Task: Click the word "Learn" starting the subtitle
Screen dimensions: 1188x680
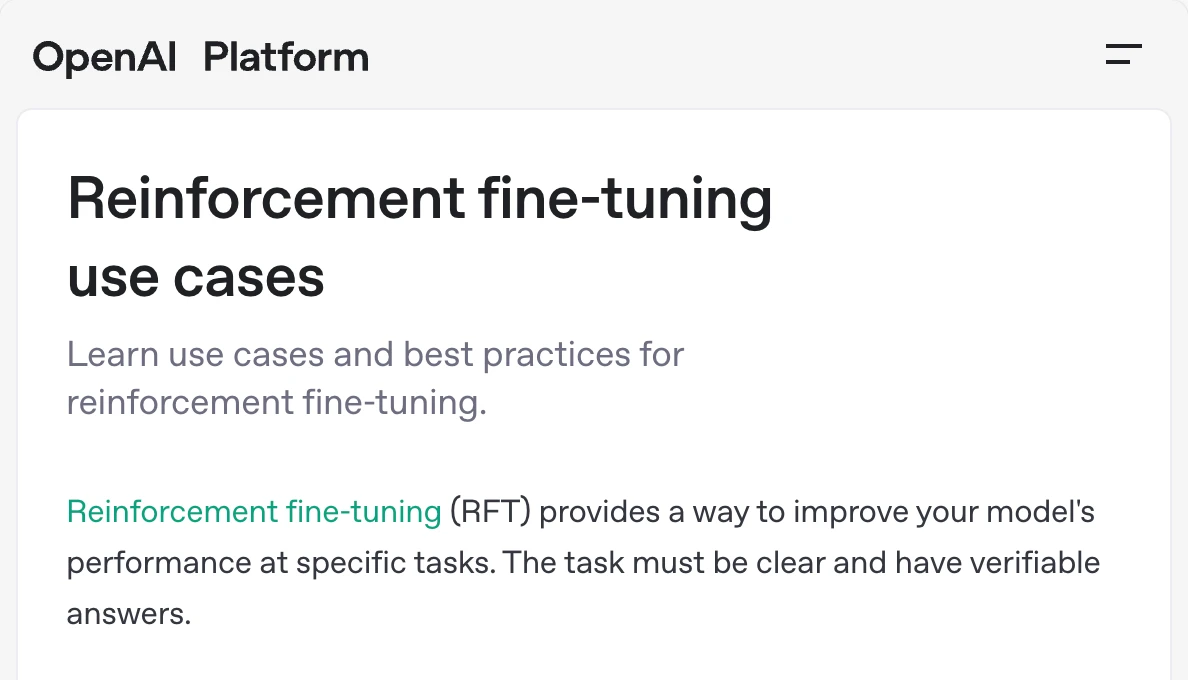Action: (x=113, y=354)
